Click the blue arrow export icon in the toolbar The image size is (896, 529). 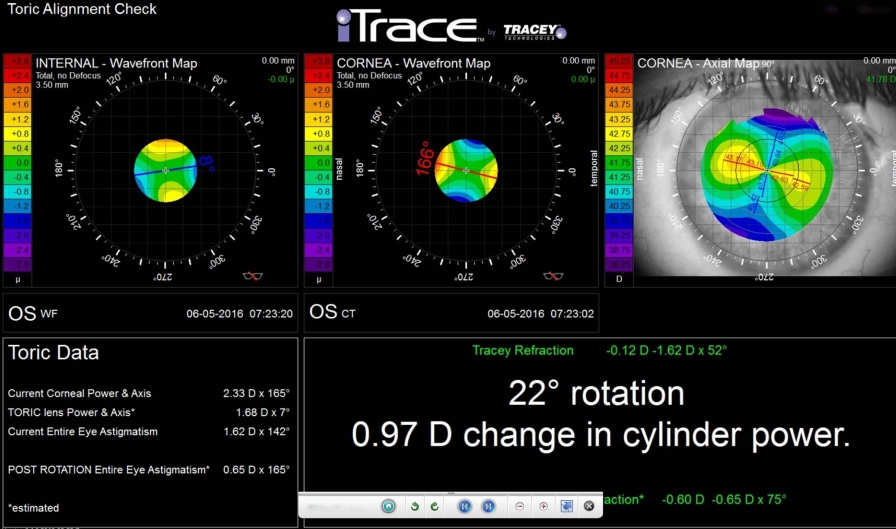click(x=566, y=506)
